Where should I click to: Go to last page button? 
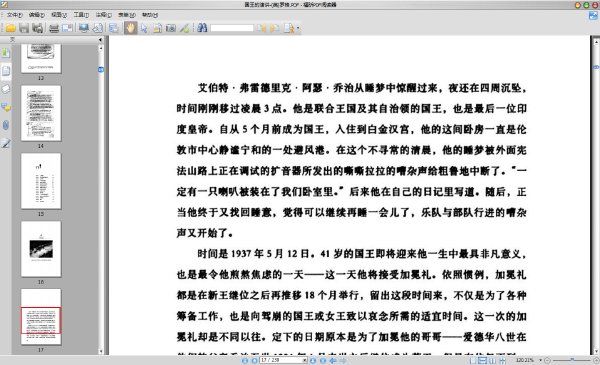[323, 360]
